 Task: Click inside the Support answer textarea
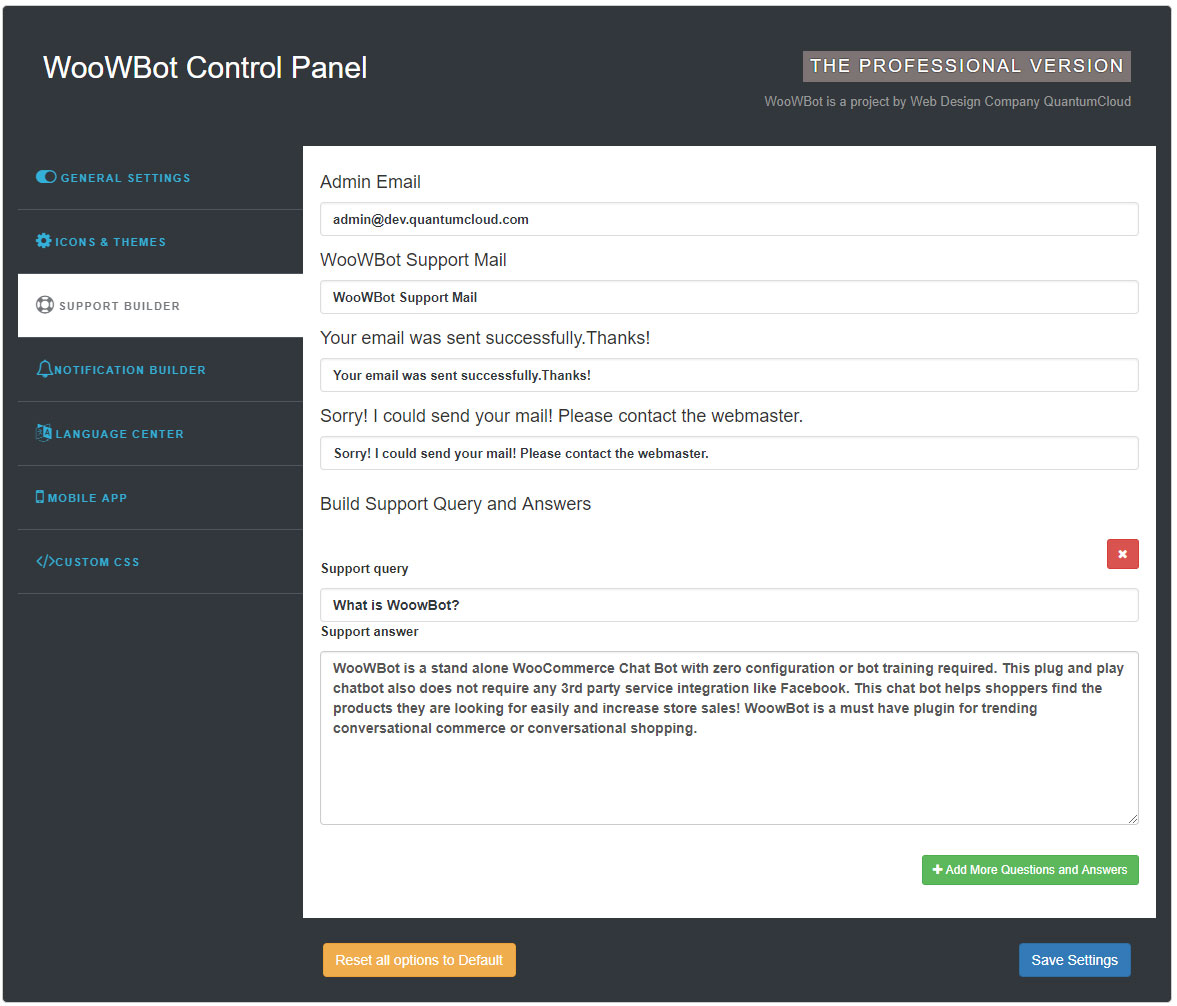point(729,738)
